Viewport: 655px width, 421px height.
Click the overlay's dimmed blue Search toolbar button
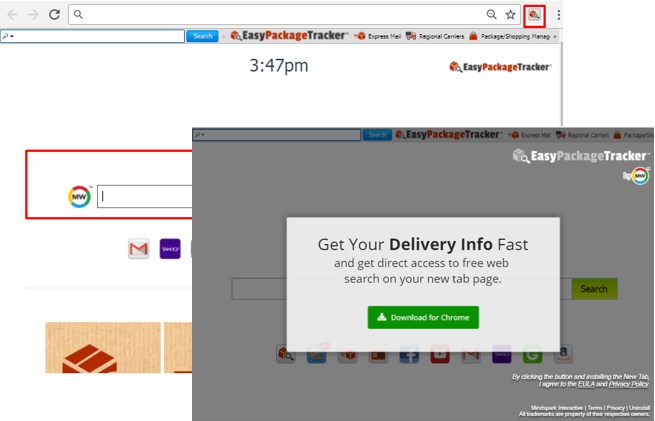pyautogui.click(x=377, y=135)
